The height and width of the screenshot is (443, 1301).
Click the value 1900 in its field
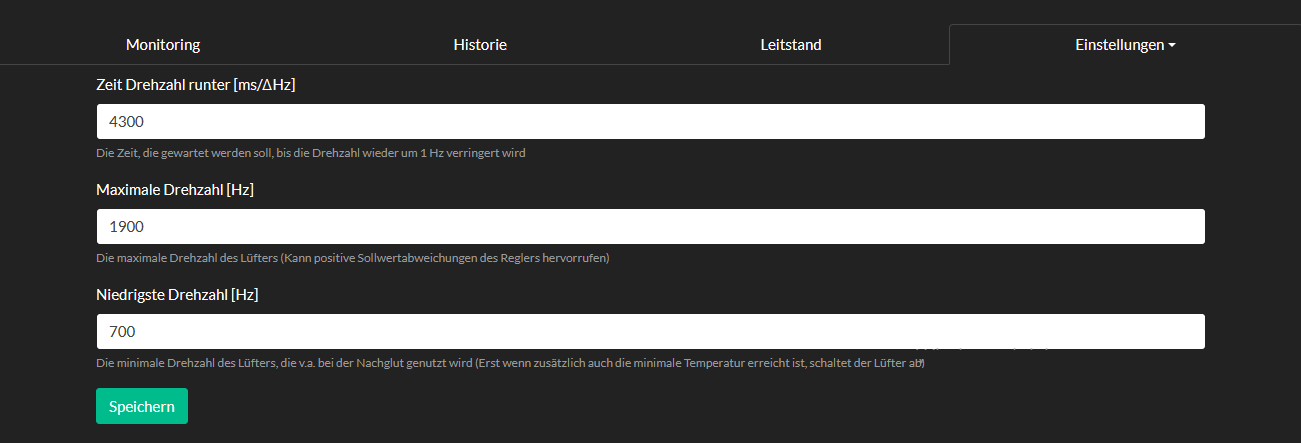coord(127,226)
